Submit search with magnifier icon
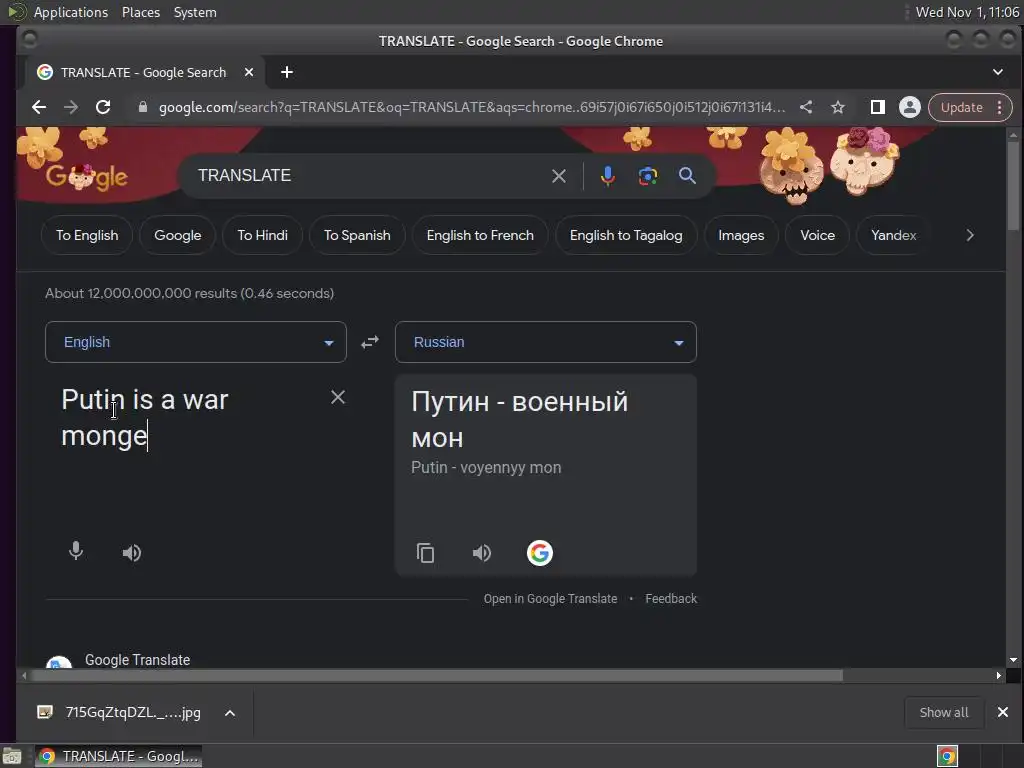 pyautogui.click(x=687, y=176)
